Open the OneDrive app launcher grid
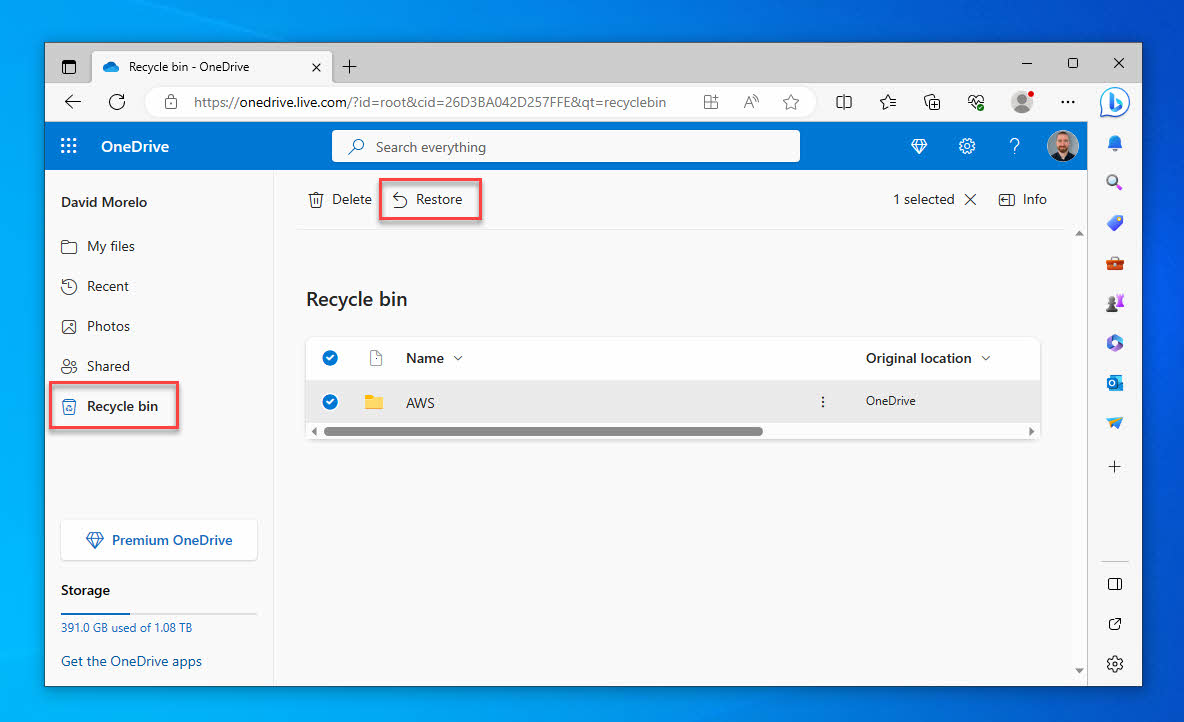This screenshot has height=722, width=1184. point(69,146)
